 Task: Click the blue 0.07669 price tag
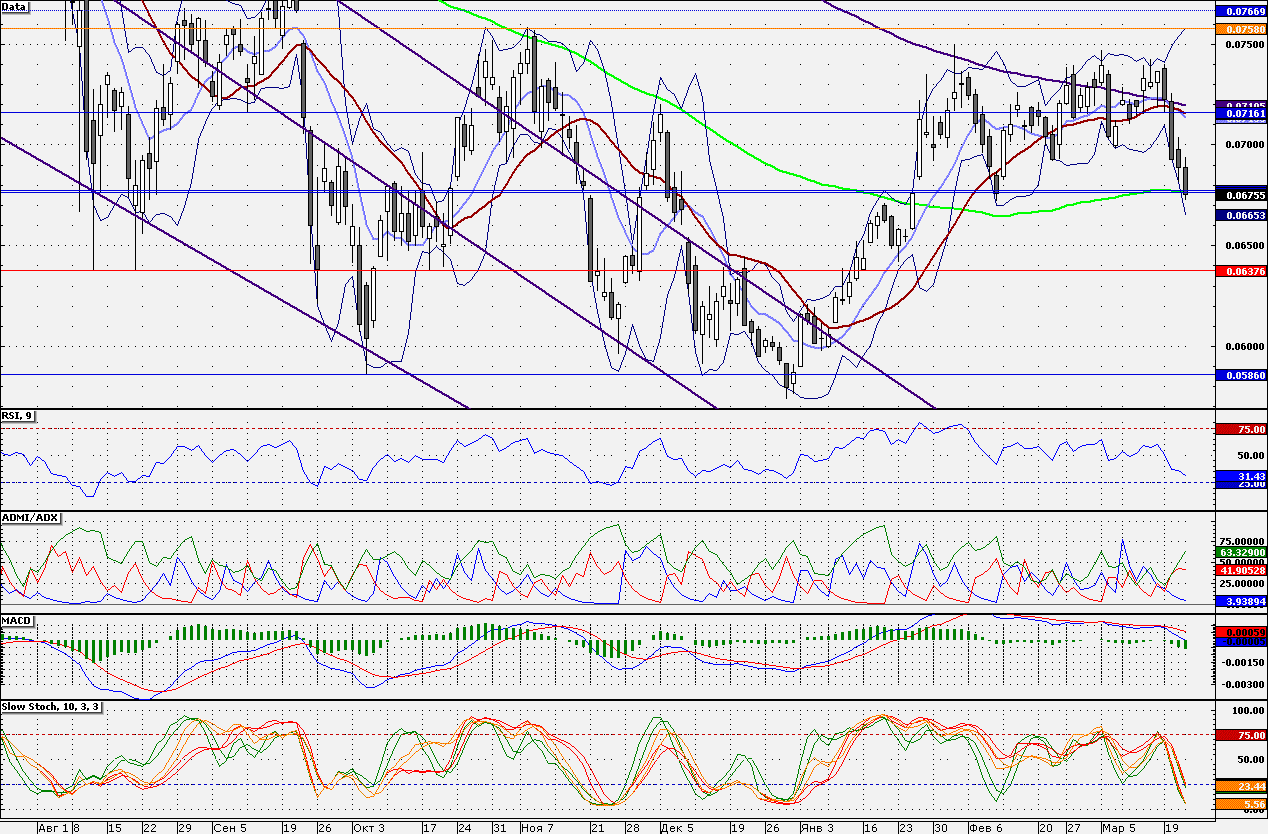point(1240,11)
